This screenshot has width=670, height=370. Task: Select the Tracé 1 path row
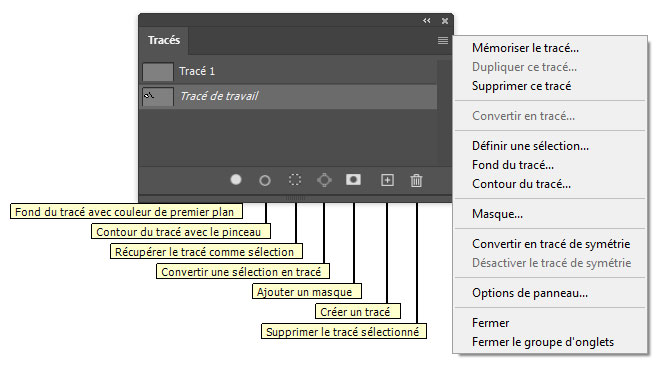tap(289, 71)
